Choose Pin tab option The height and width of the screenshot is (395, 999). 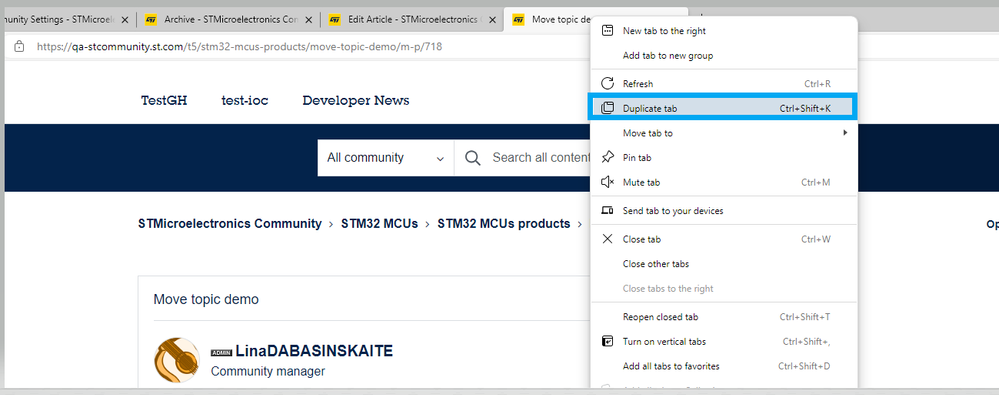[x=724, y=157]
